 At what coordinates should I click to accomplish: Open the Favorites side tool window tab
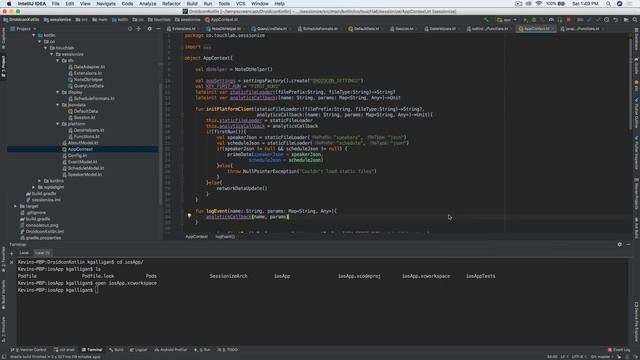(3, 260)
